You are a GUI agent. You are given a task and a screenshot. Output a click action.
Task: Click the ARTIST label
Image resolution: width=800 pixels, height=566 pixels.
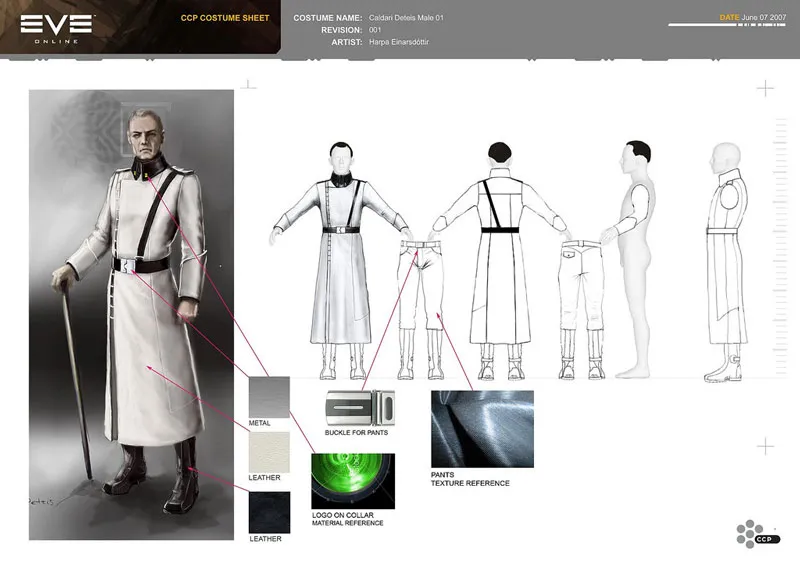347,42
